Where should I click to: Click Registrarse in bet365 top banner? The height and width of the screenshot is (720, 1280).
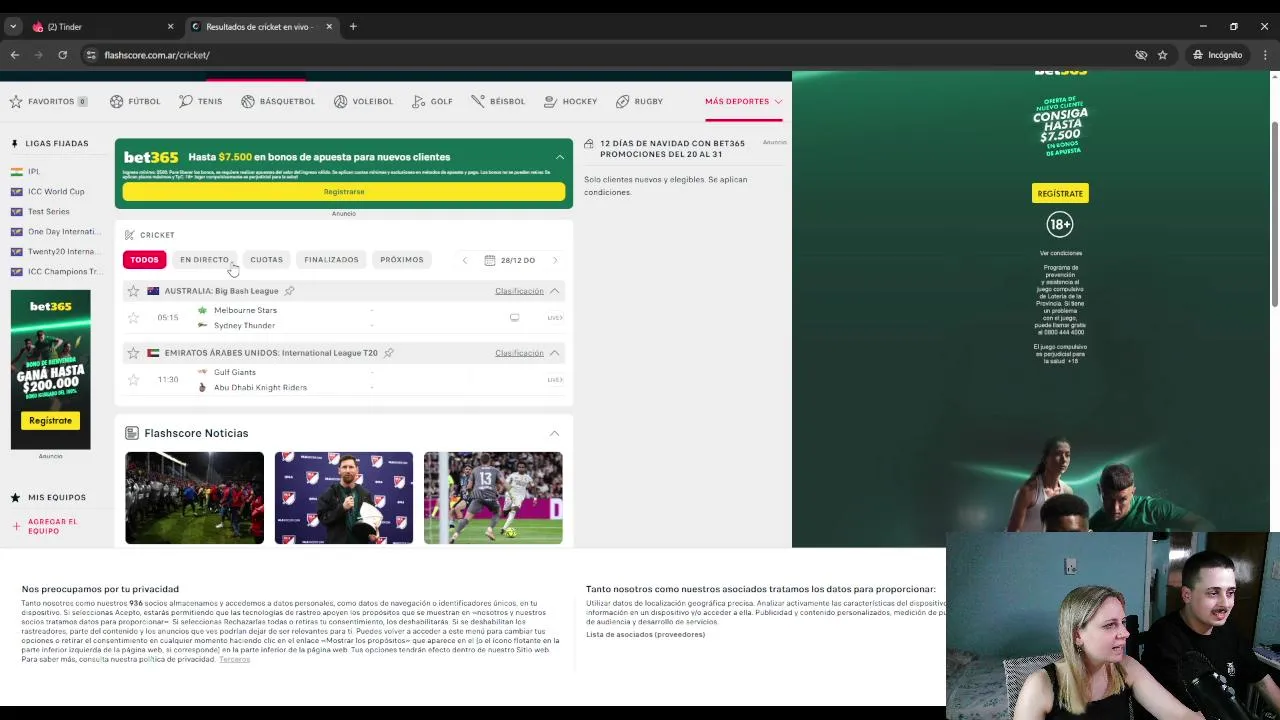(x=344, y=192)
